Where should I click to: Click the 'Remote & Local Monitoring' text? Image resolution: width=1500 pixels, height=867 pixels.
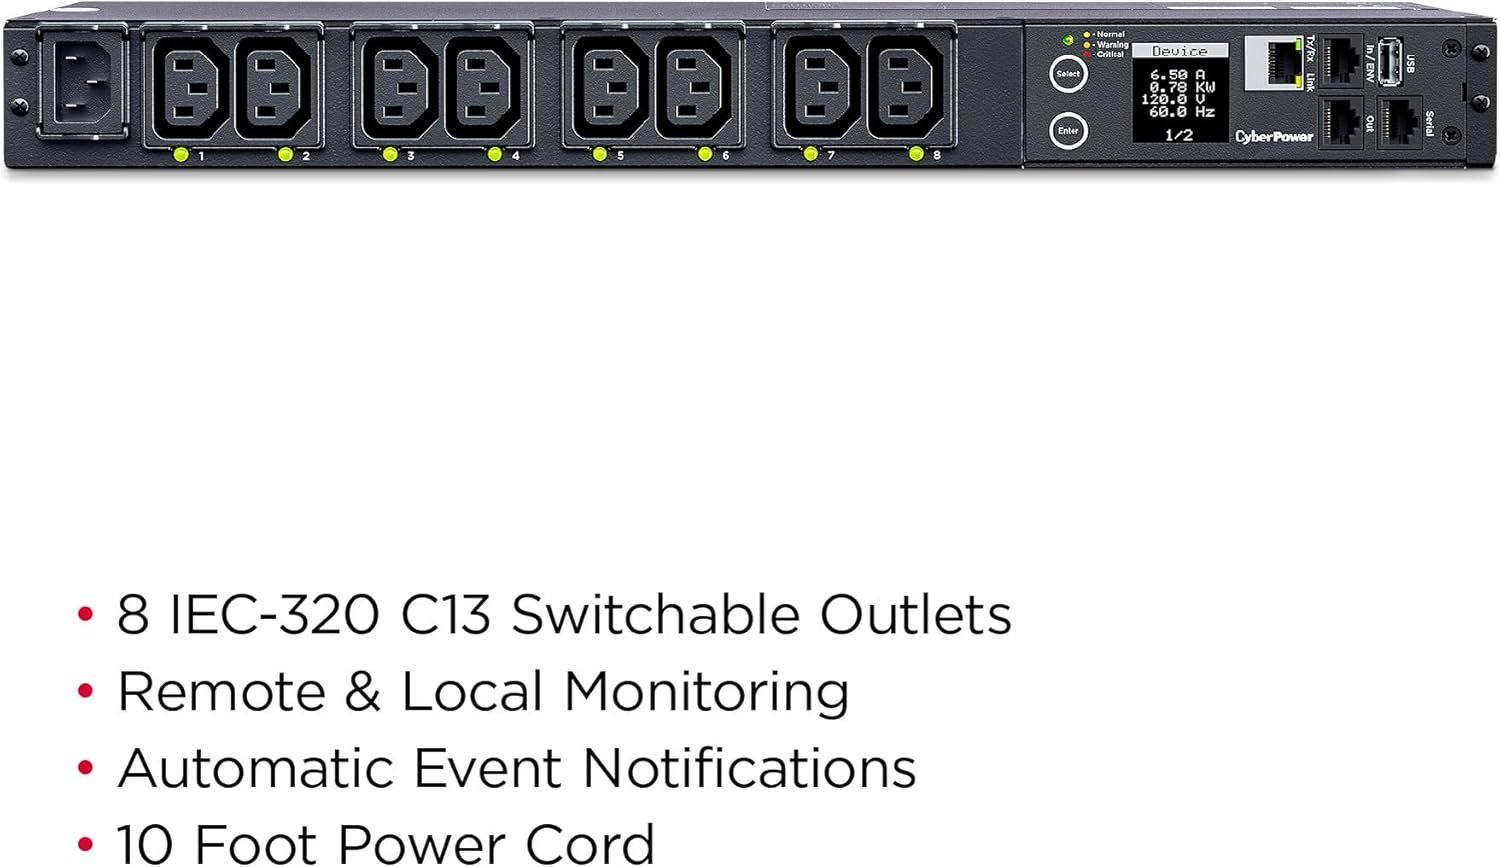coord(483,692)
